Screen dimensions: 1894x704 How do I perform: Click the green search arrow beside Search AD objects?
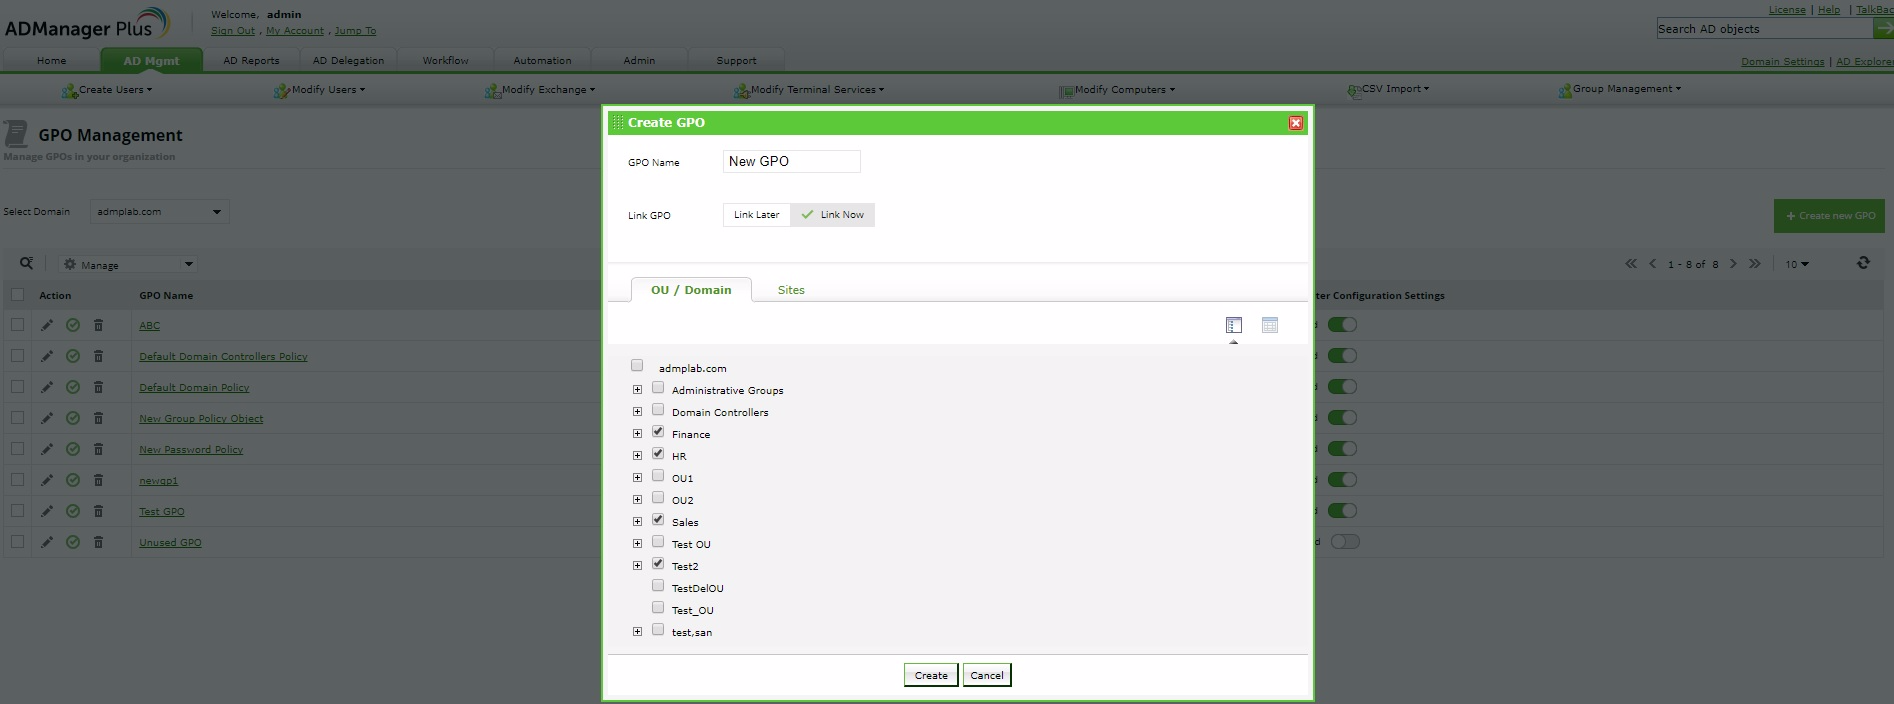(1883, 29)
